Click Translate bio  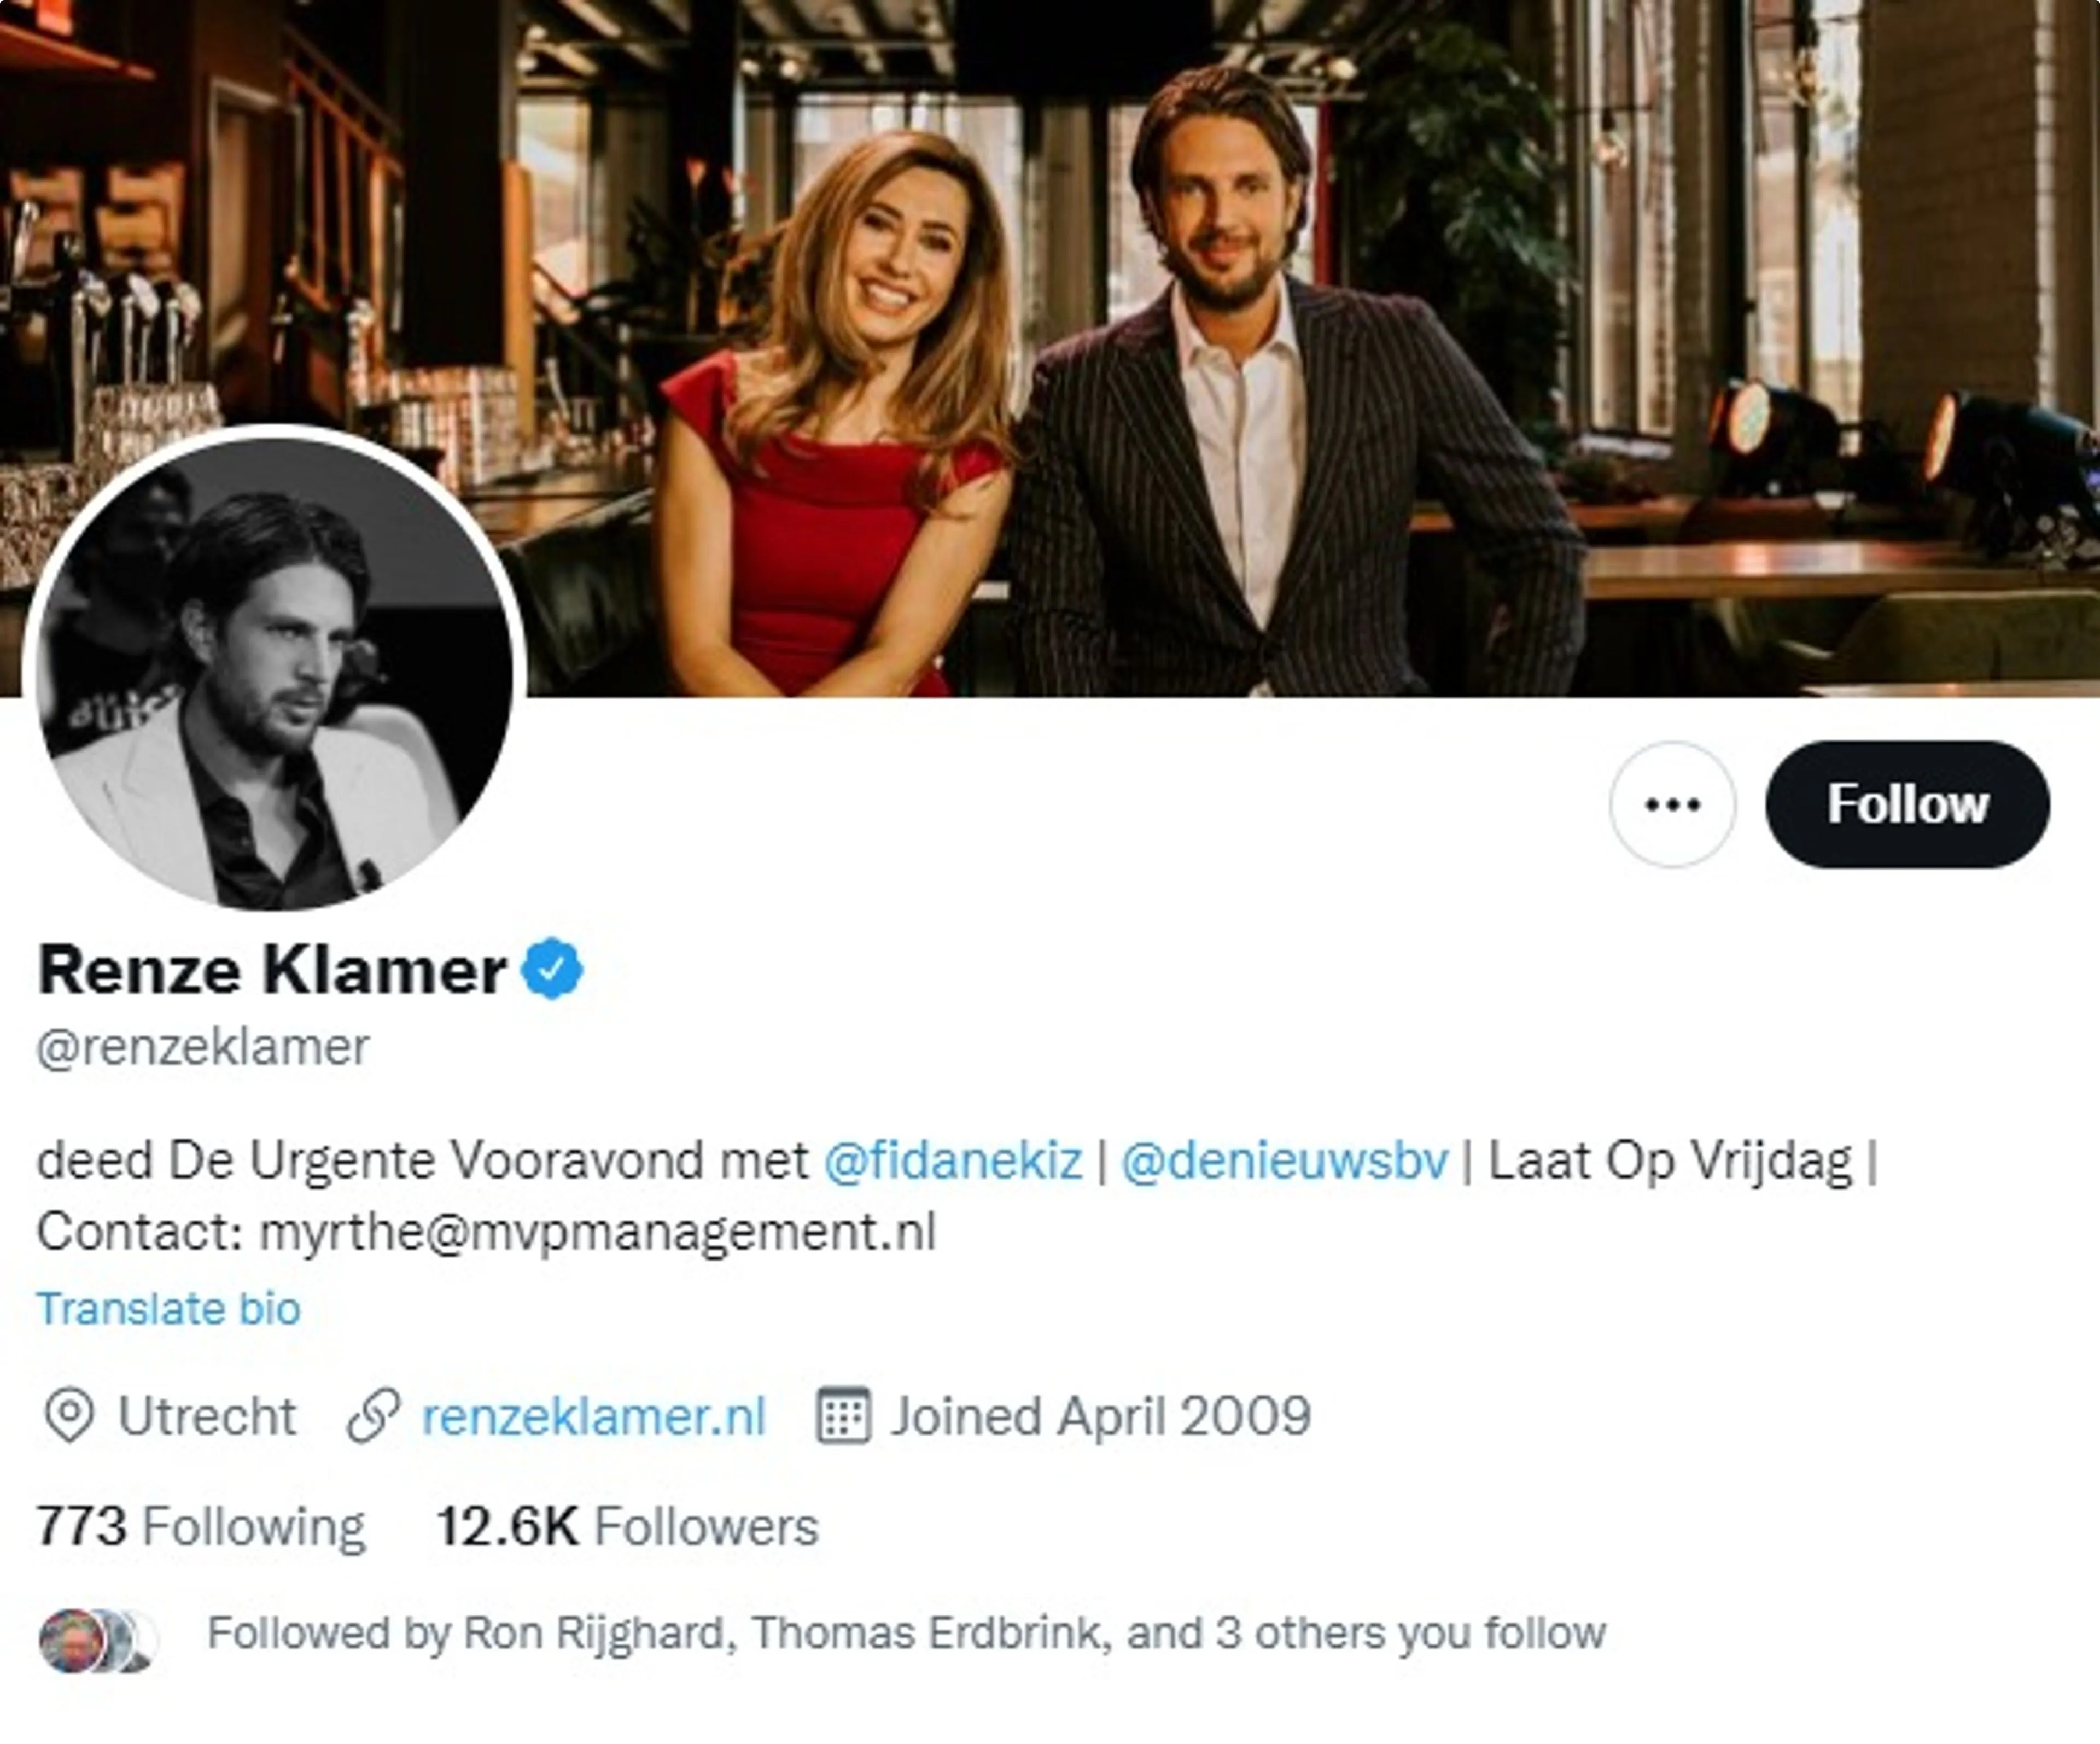coord(169,1308)
